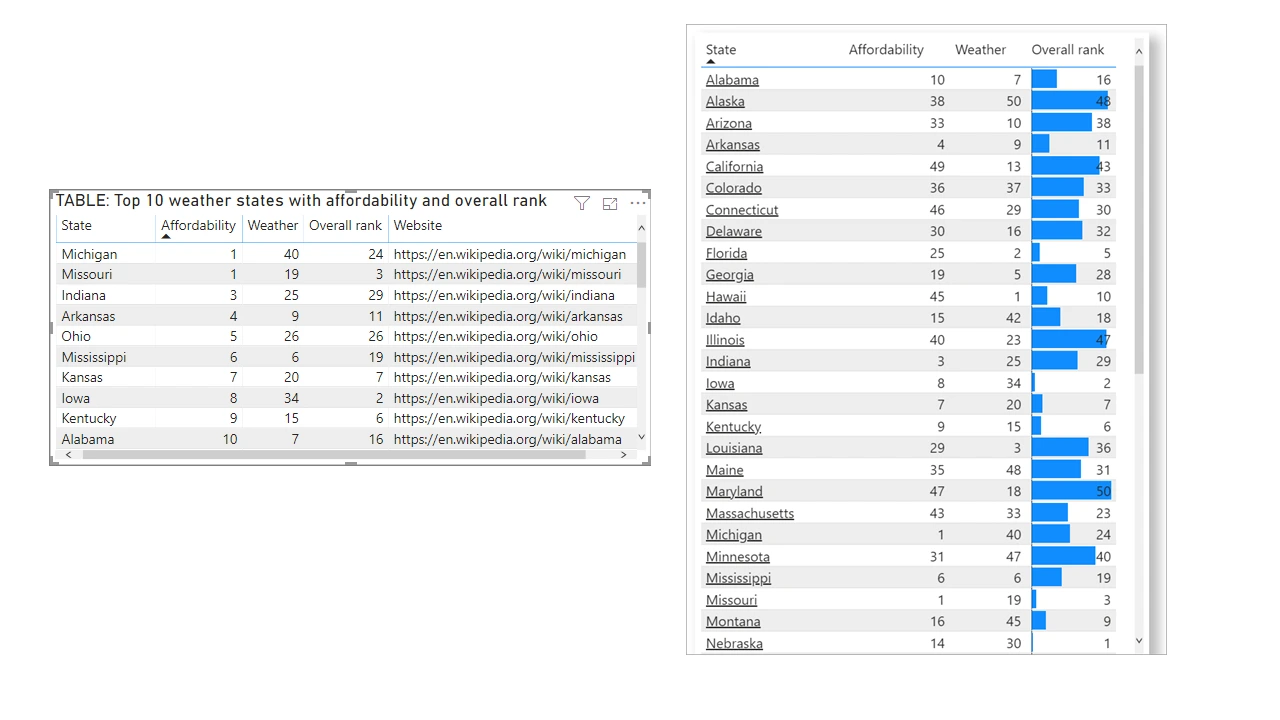Select Alaska's overall rank bar showing 48
Screen dimensions: 1280x720
tap(1070, 102)
